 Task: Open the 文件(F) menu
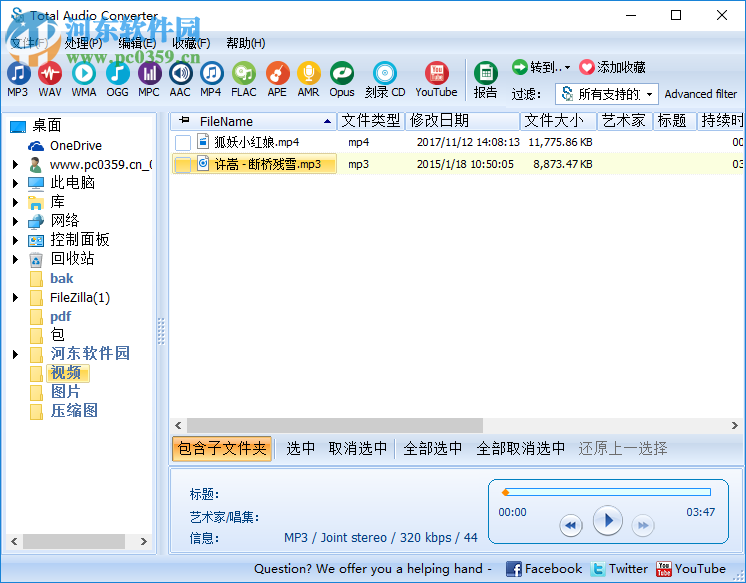(29, 43)
